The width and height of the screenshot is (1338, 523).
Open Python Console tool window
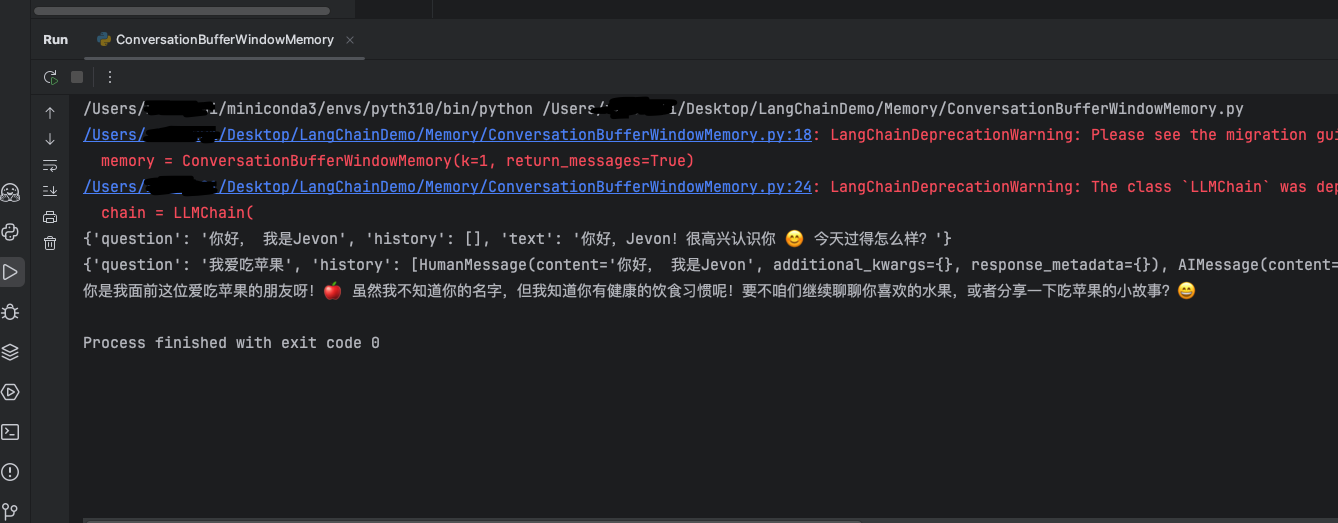11,232
